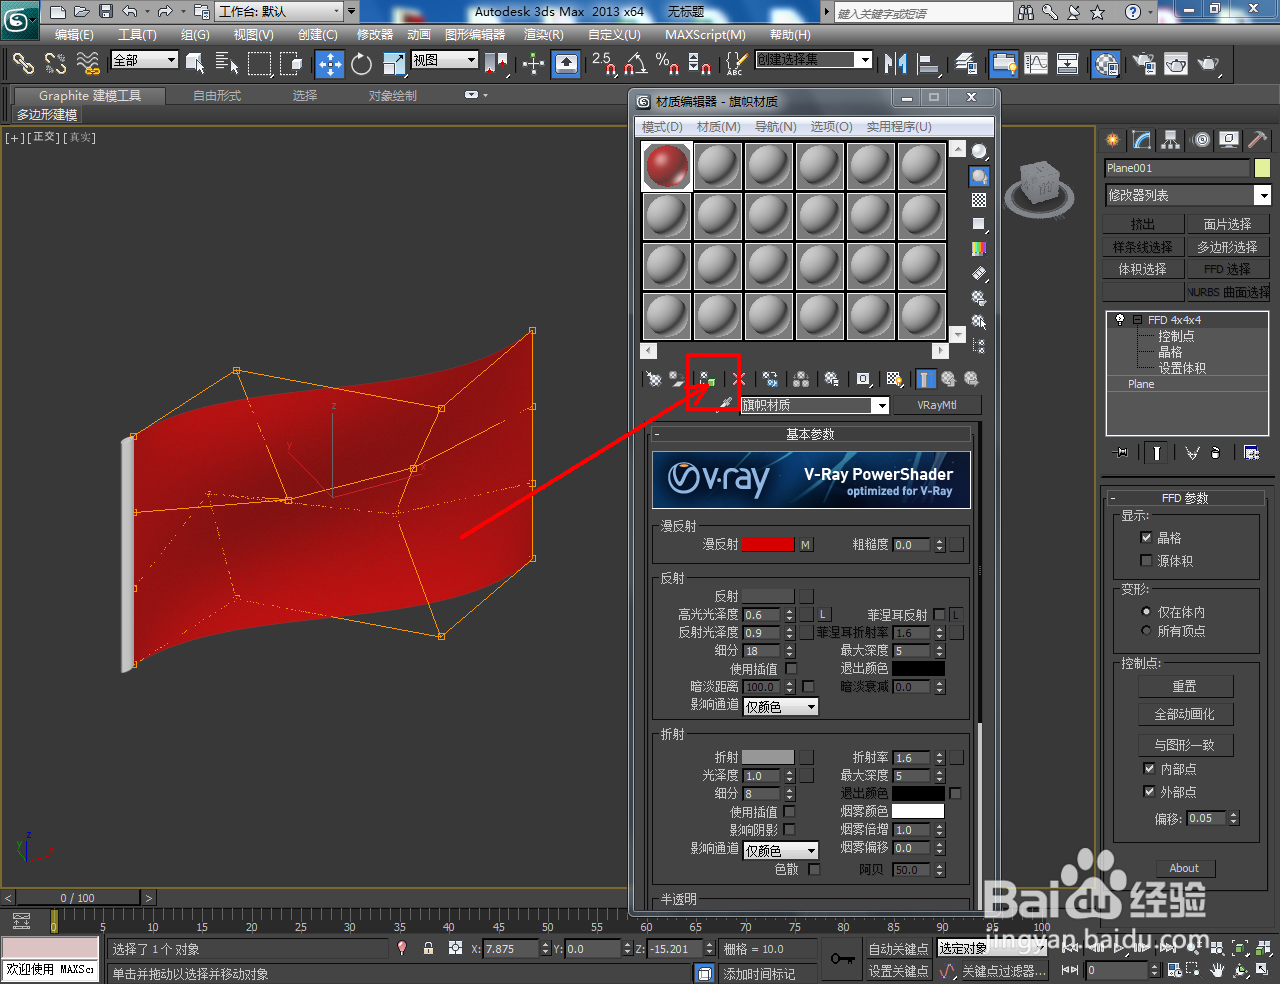The width and height of the screenshot is (1280, 984).
Task: Toggle reflection 使用插值 checkbox
Action: pos(791,668)
